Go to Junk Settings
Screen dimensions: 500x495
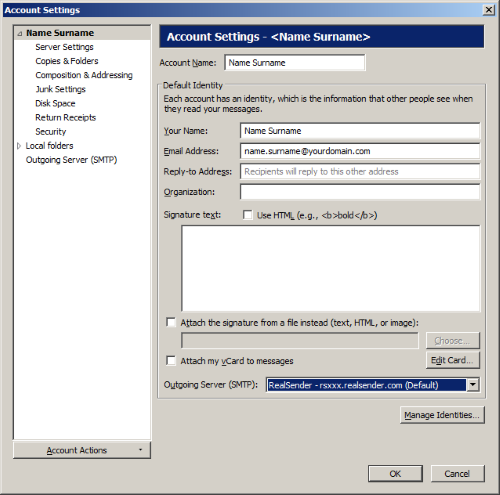61,89
